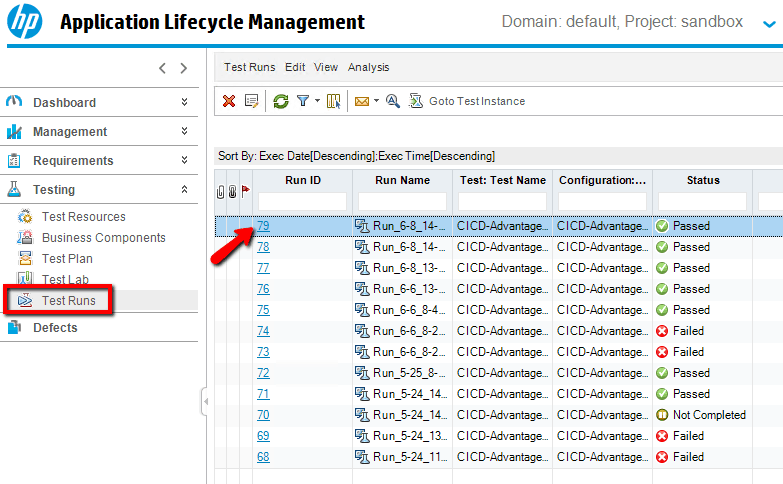Expand the Requirements sidebar section
The width and height of the screenshot is (783, 484).
[184, 160]
